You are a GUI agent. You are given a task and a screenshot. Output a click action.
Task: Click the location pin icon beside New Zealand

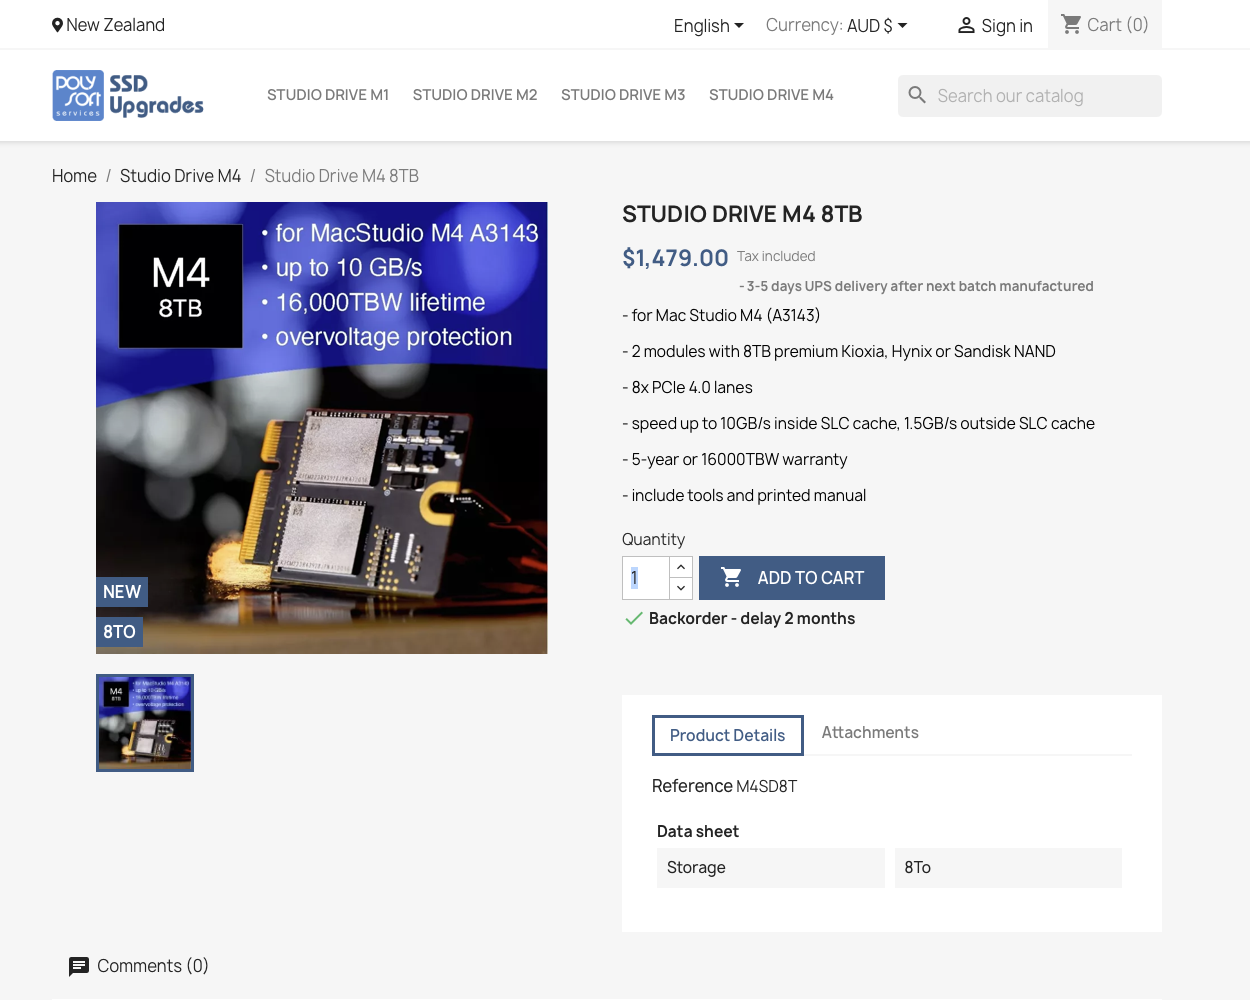(x=57, y=25)
